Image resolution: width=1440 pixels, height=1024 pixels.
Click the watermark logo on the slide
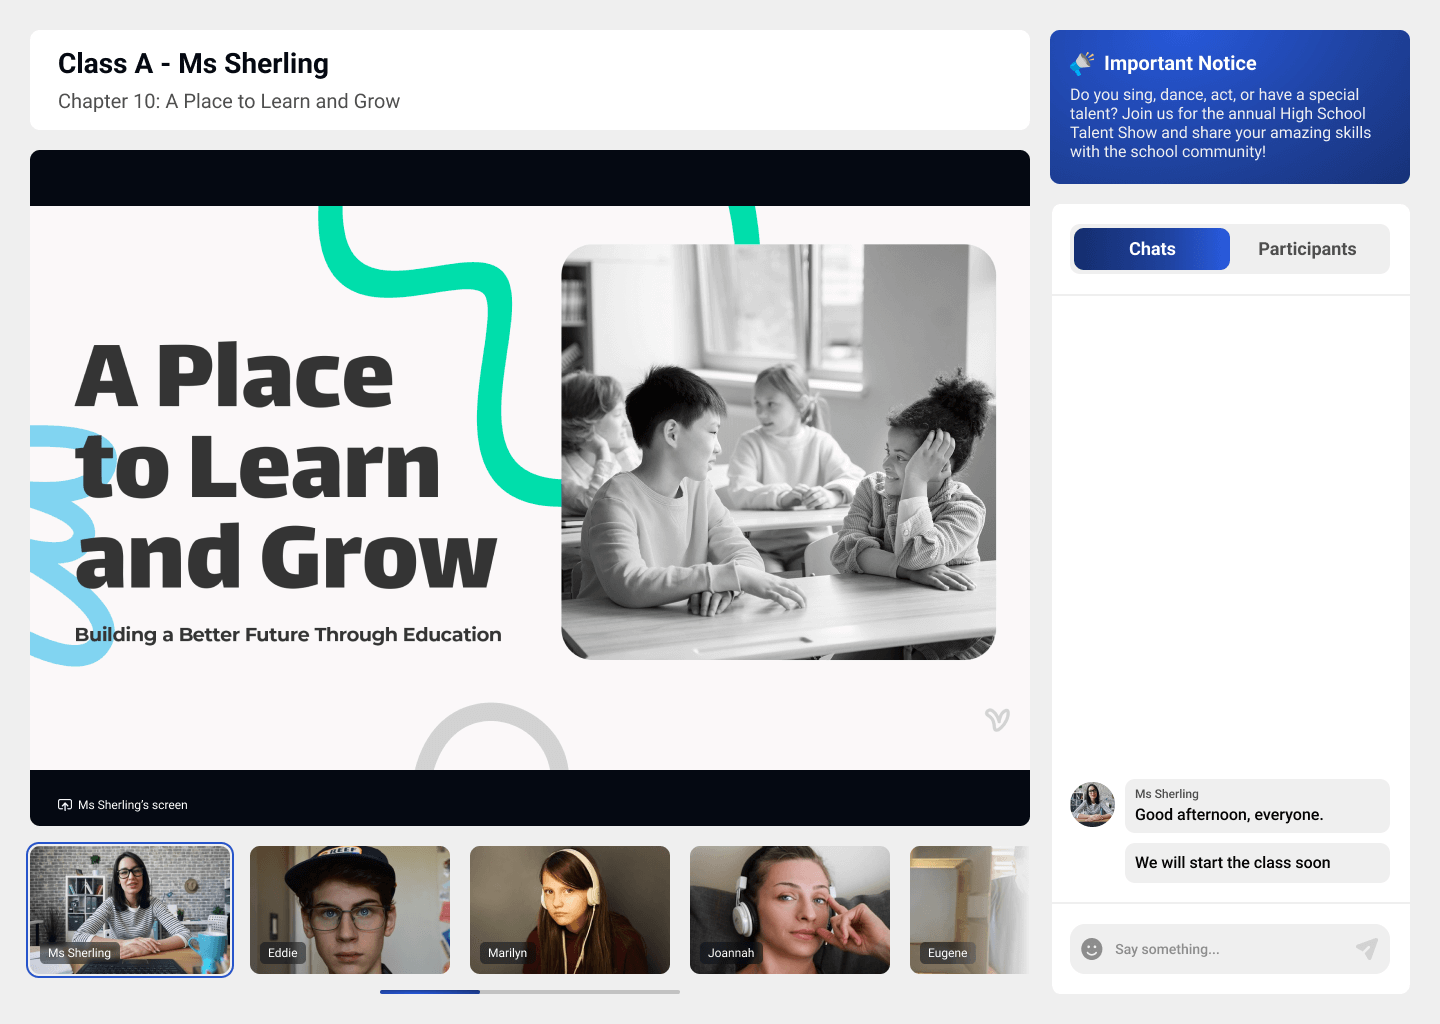[997, 719]
